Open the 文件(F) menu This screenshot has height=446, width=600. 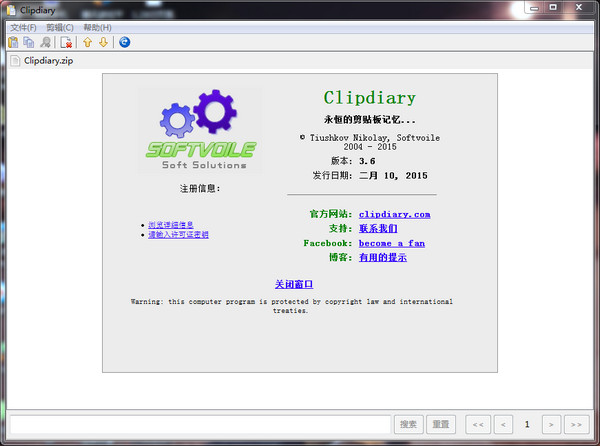[x=23, y=27]
